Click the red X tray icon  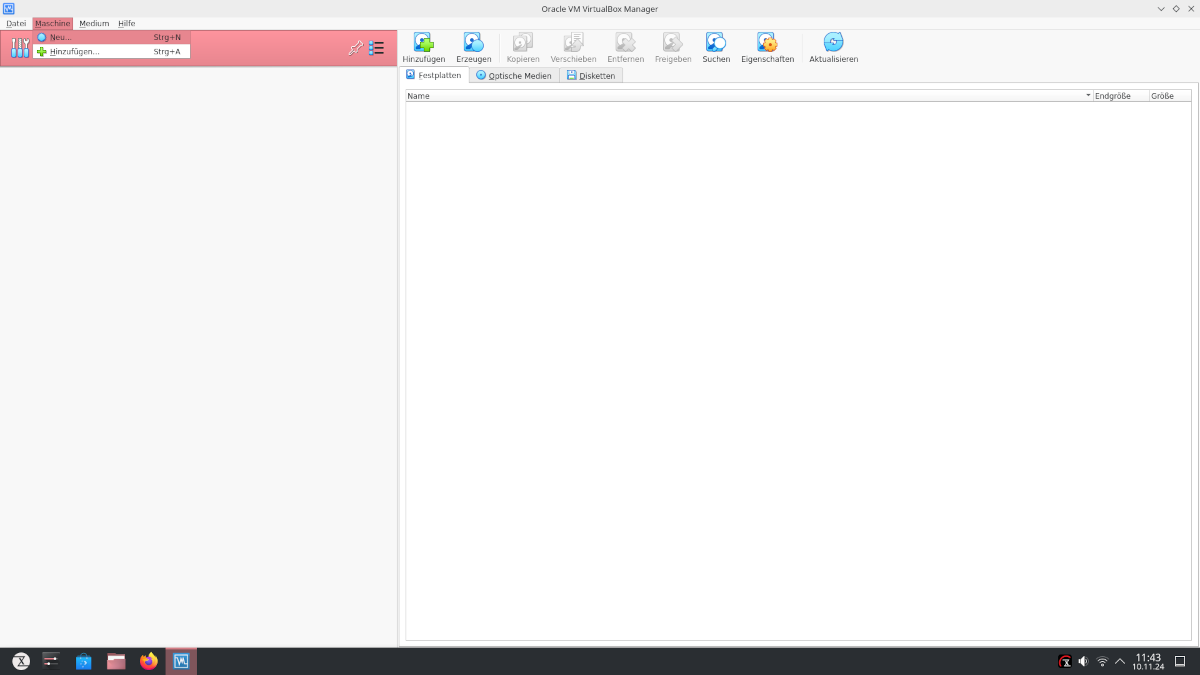[x=1065, y=661]
